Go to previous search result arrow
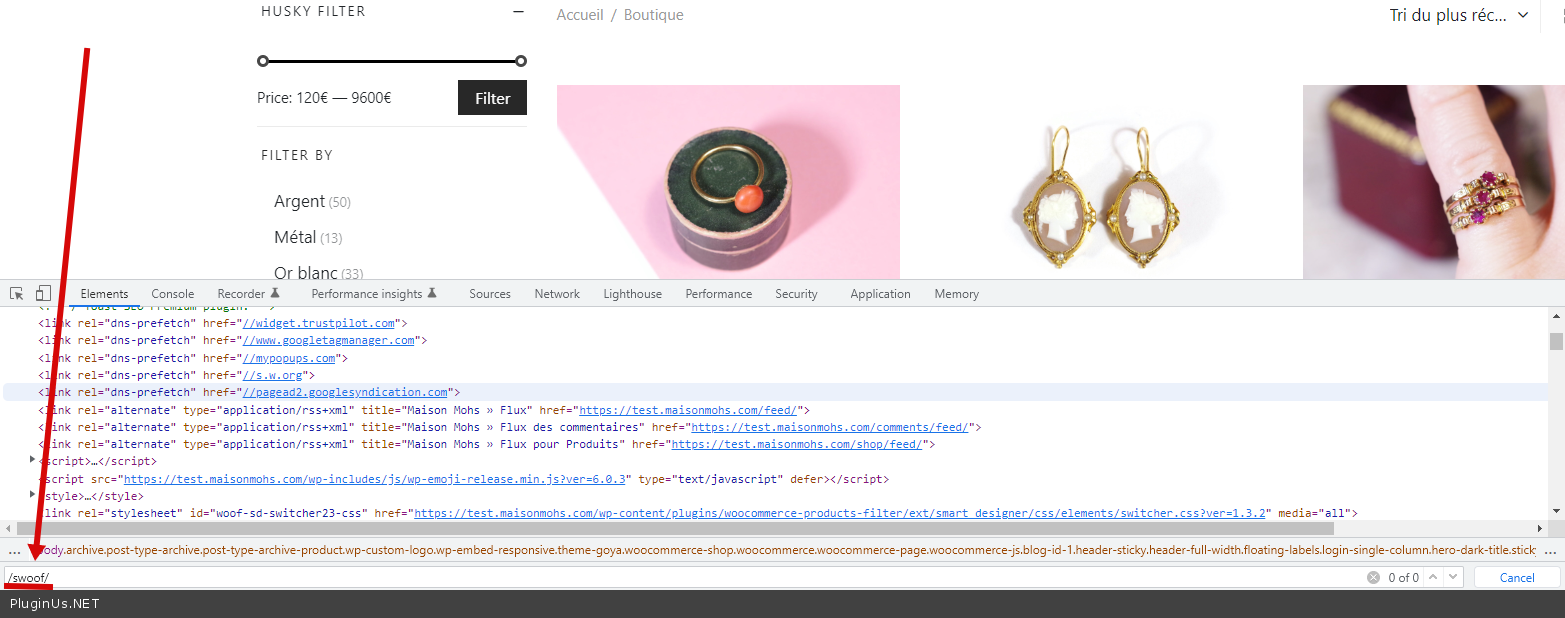Image resolution: width=1565 pixels, height=618 pixels. (x=1434, y=578)
